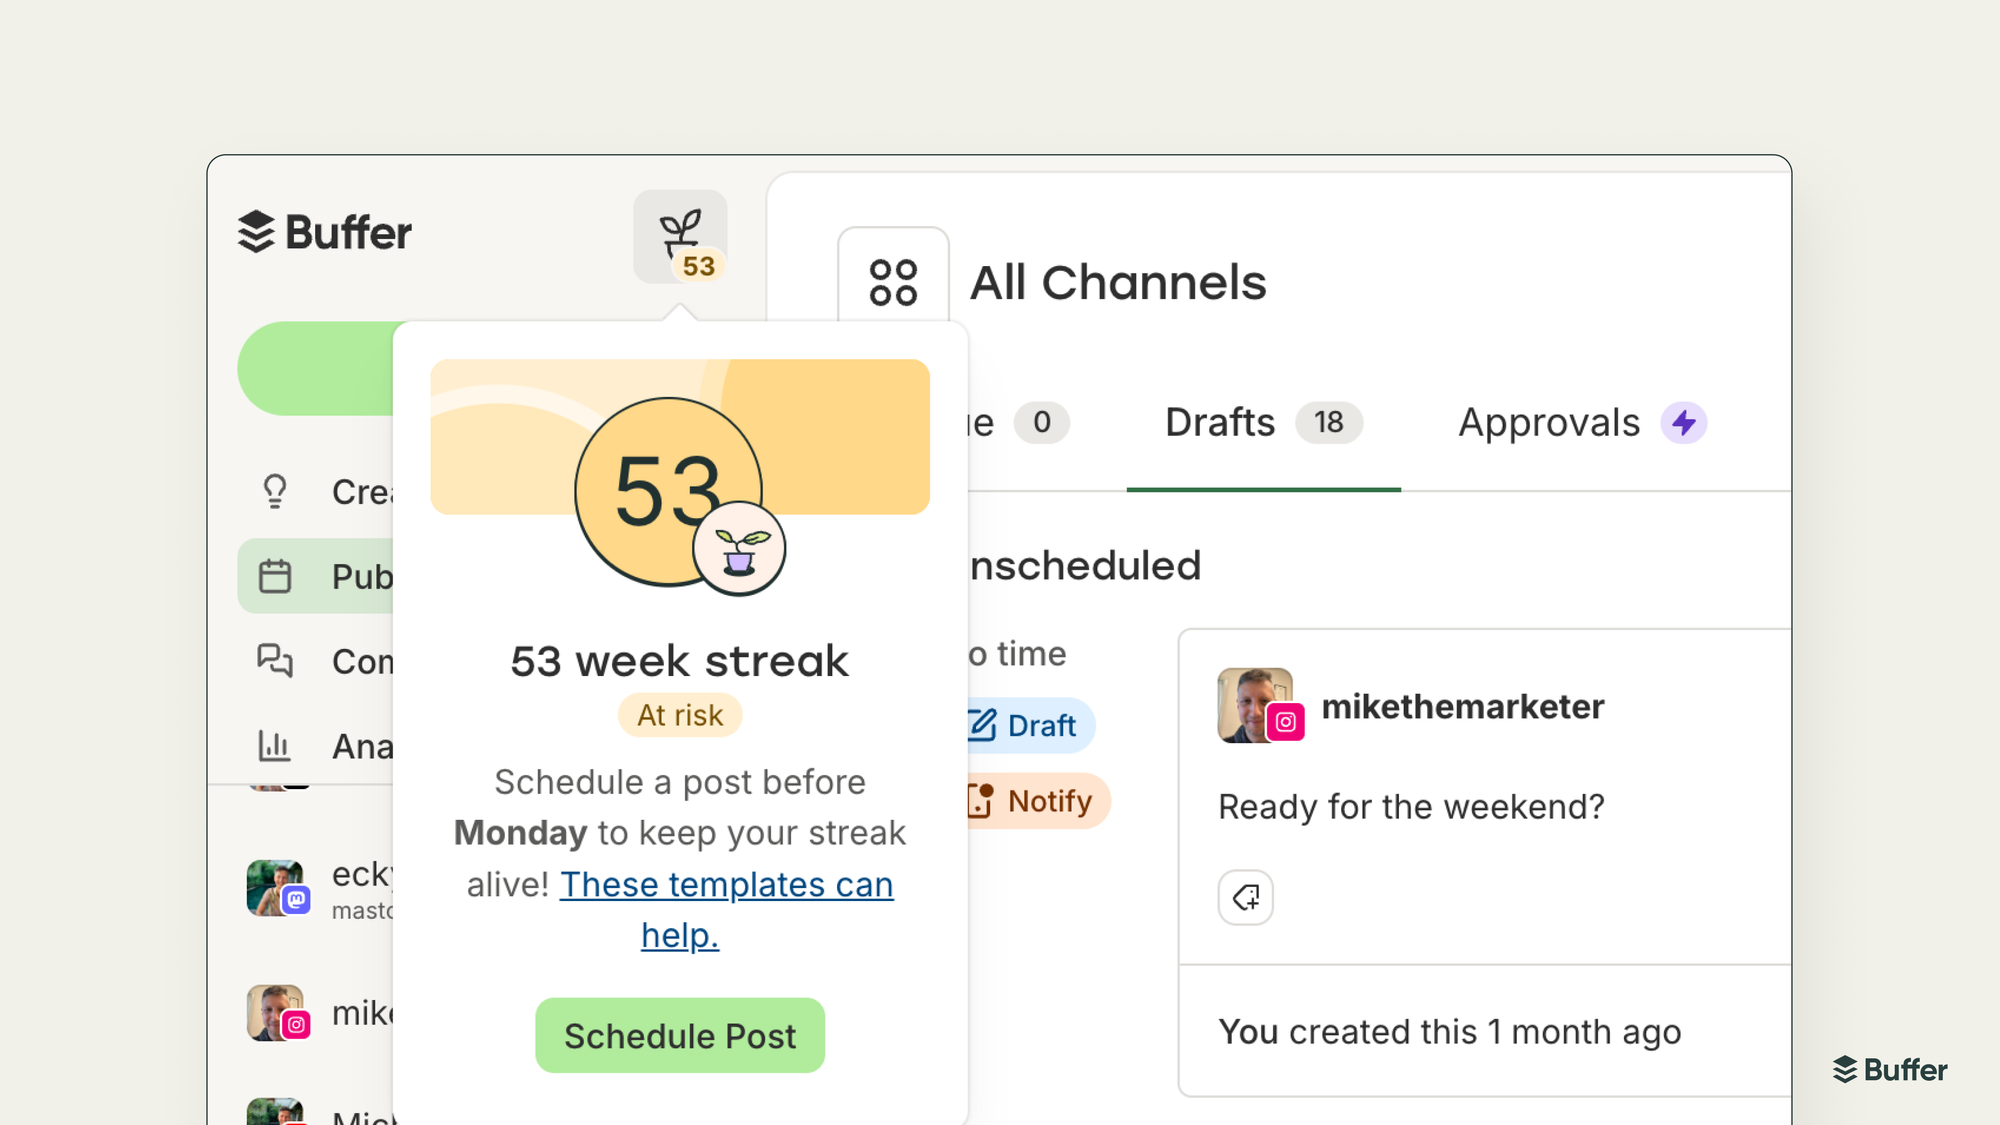Click the At risk status badge
Screen dimensions: 2000x1125
pyautogui.click(x=680, y=715)
